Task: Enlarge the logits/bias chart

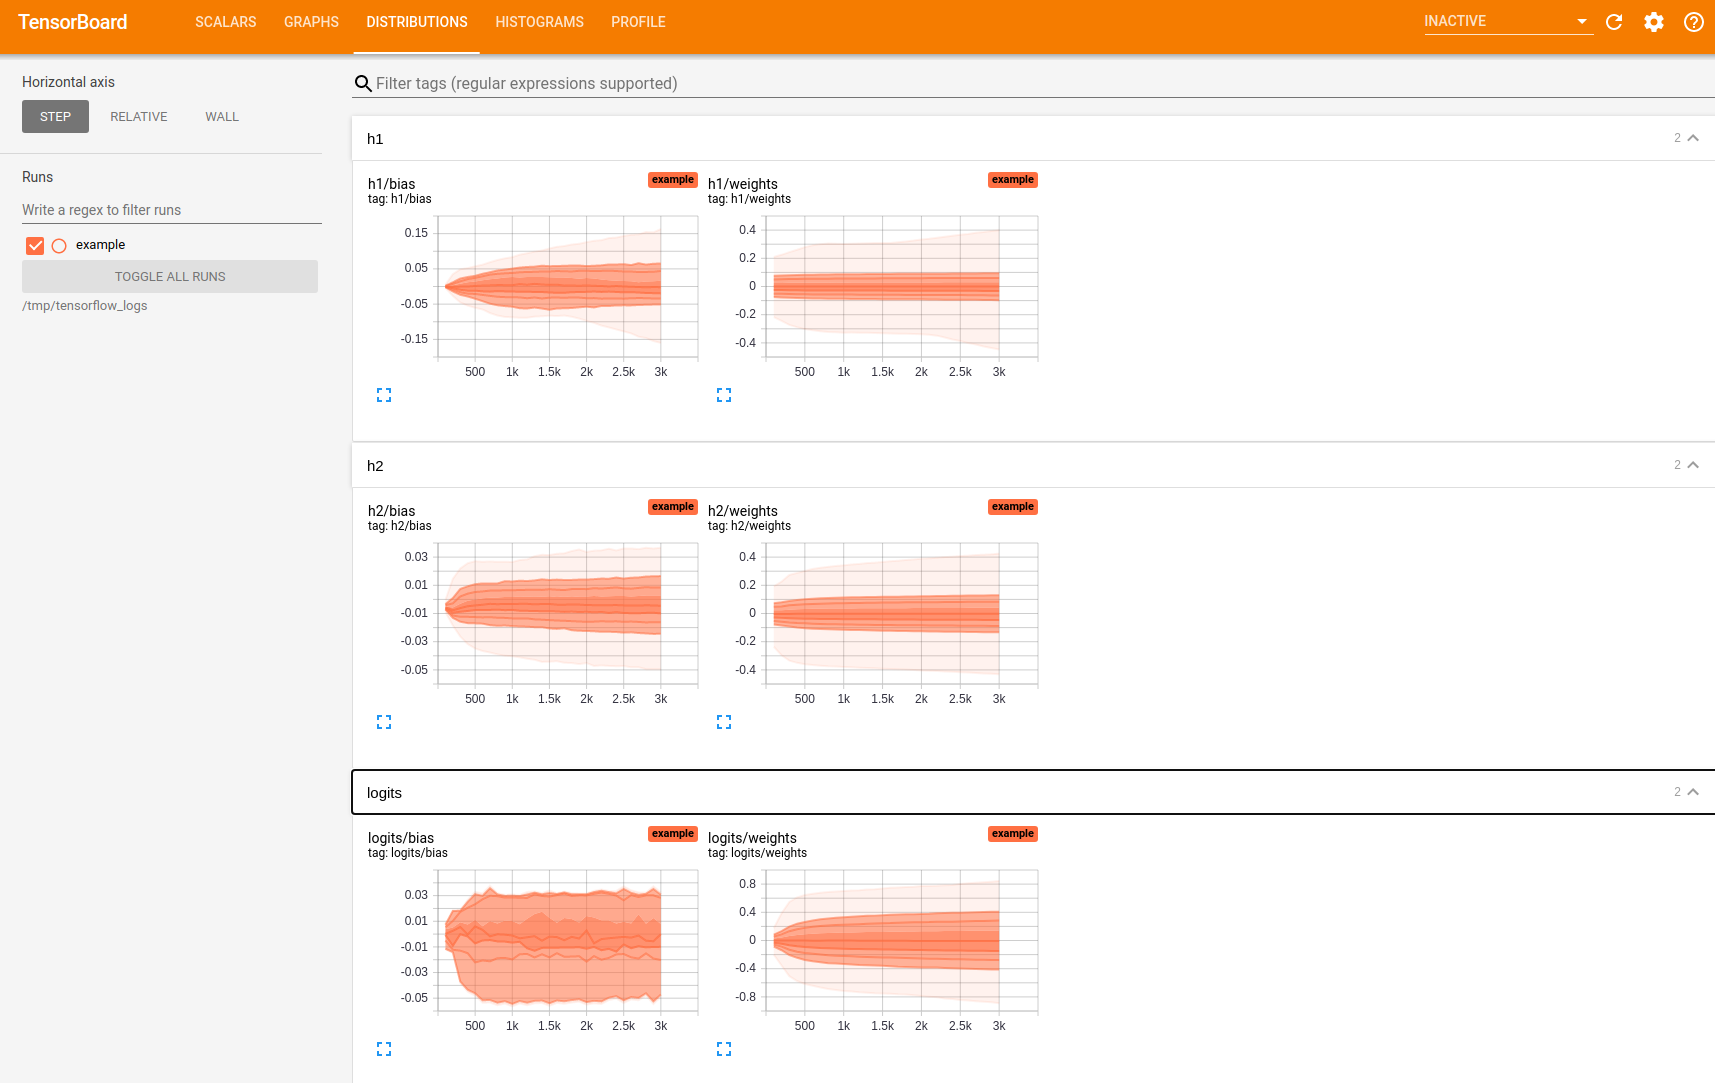Action: (x=384, y=1049)
